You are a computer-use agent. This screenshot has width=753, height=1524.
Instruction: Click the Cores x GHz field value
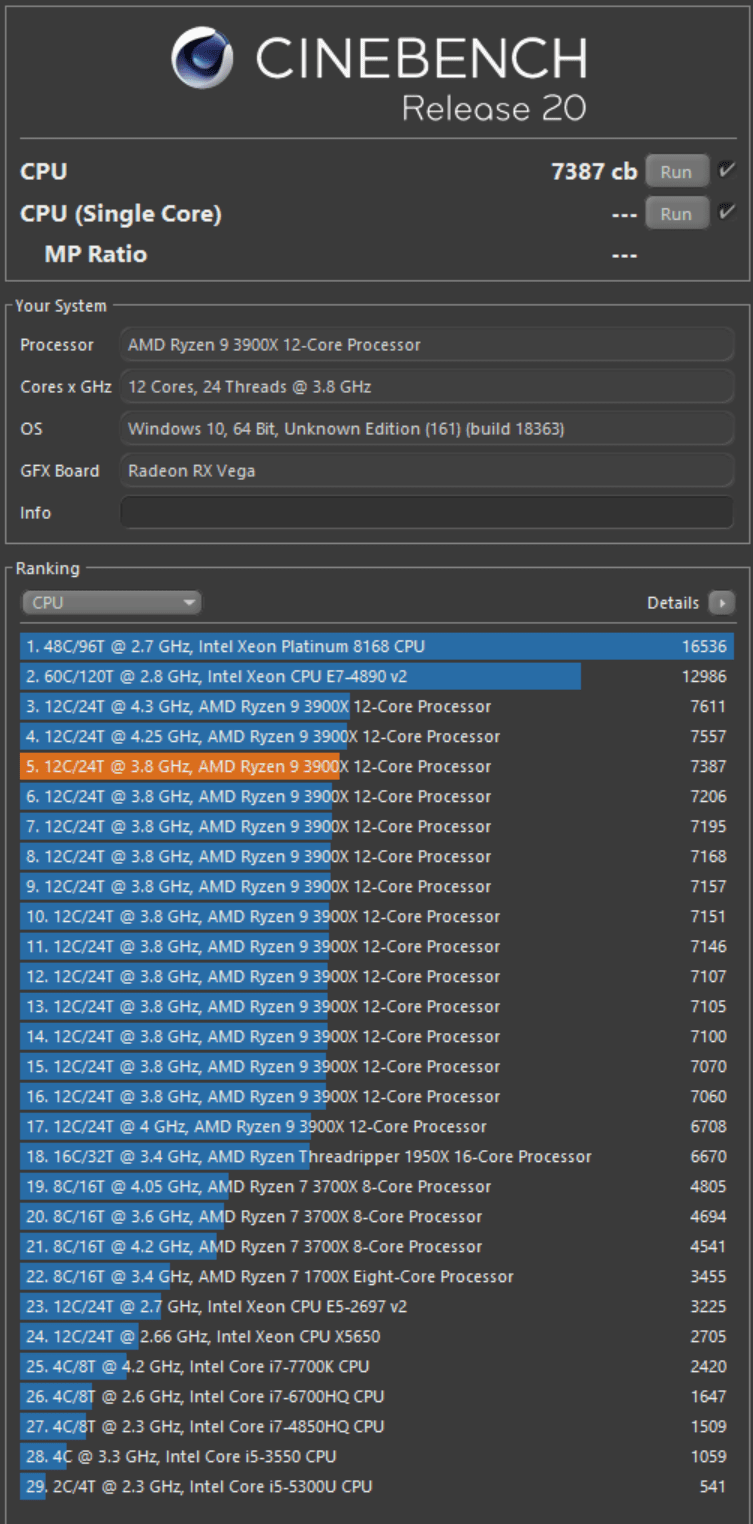click(x=427, y=386)
